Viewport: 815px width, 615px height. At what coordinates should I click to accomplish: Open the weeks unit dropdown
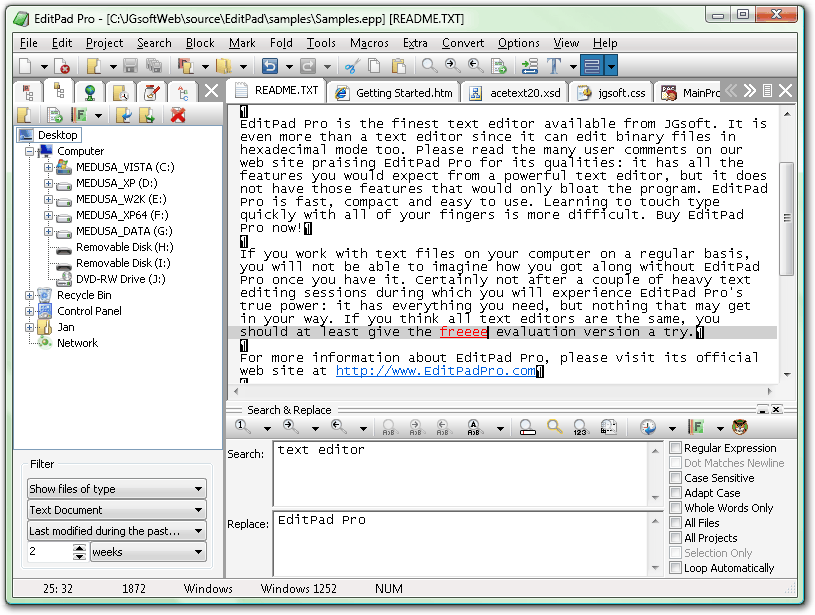pos(148,552)
